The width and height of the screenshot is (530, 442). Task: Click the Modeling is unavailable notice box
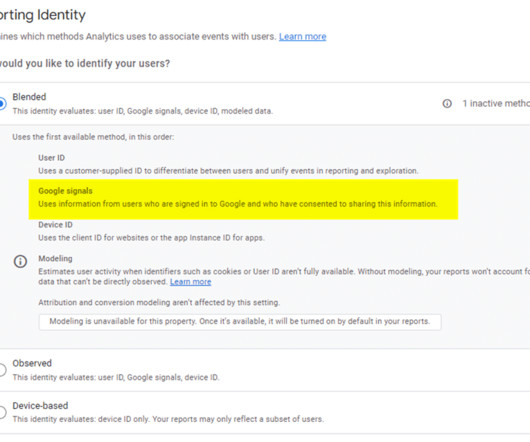click(x=240, y=322)
